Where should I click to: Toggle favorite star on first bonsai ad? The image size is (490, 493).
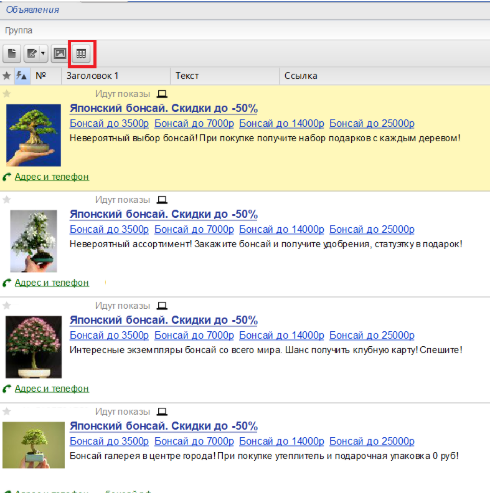pyautogui.click(x=7, y=94)
